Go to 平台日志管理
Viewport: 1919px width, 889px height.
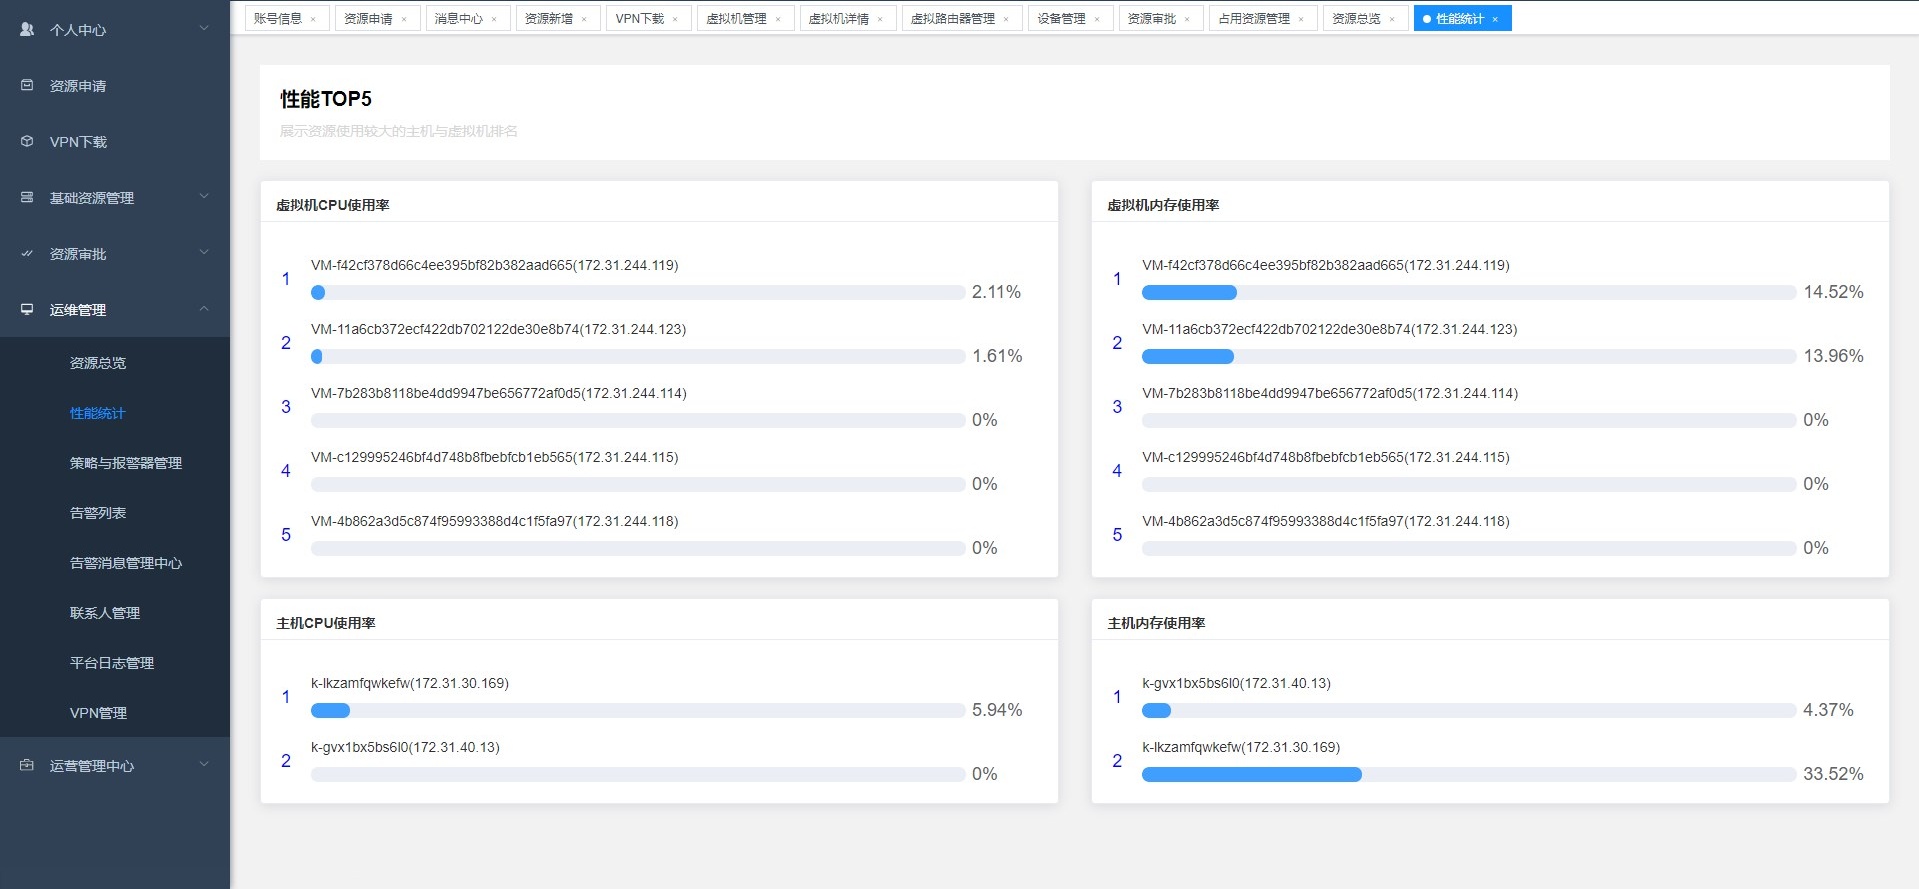tap(112, 663)
